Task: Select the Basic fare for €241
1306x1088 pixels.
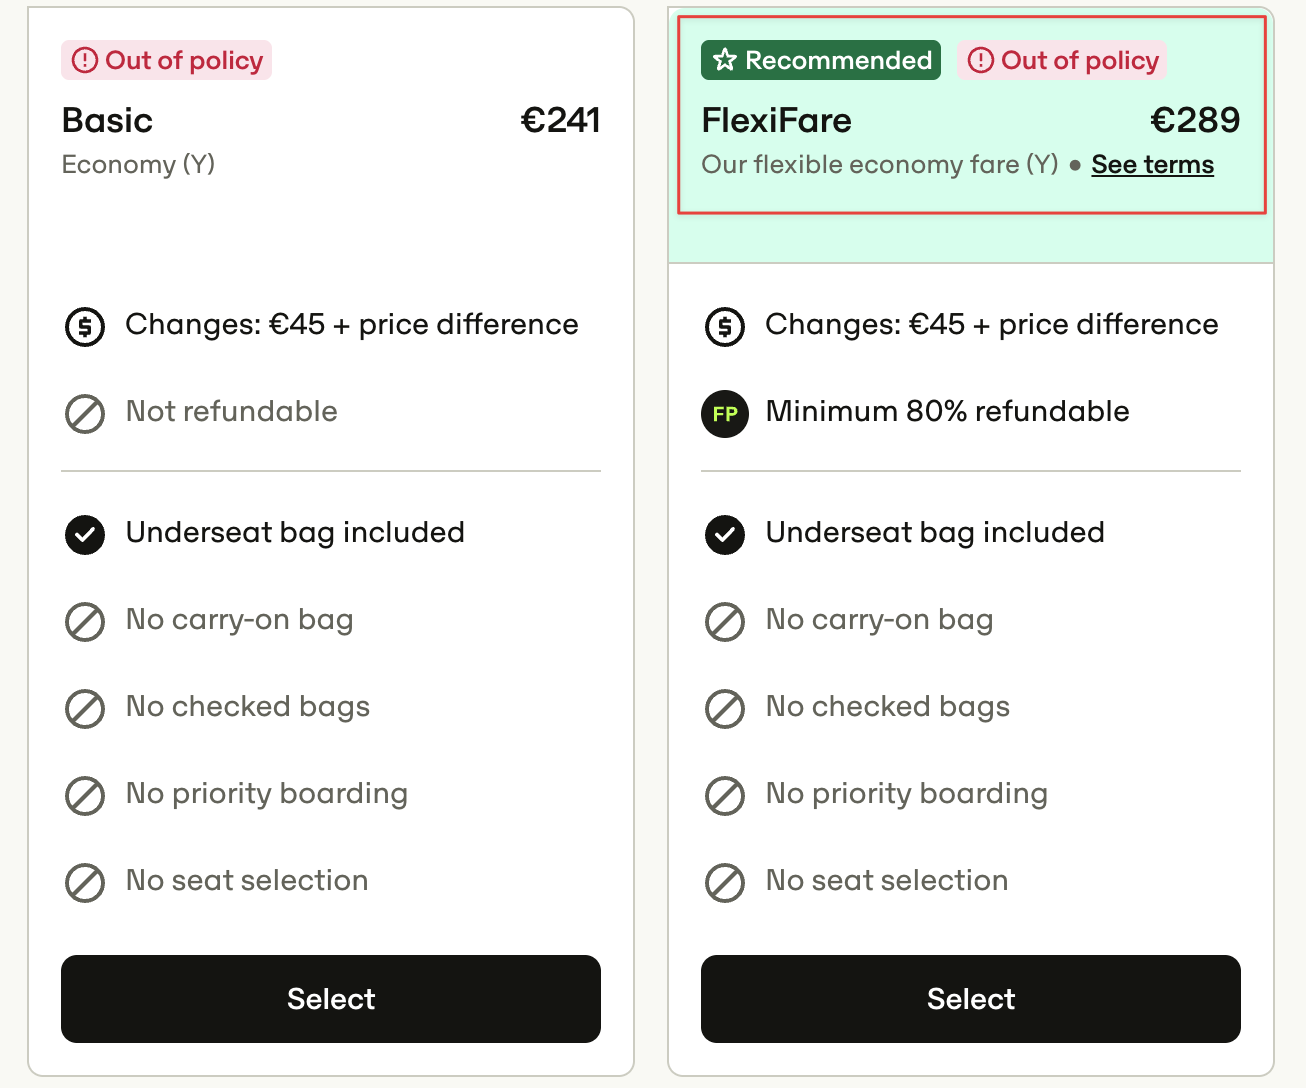Action: pos(331,999)
